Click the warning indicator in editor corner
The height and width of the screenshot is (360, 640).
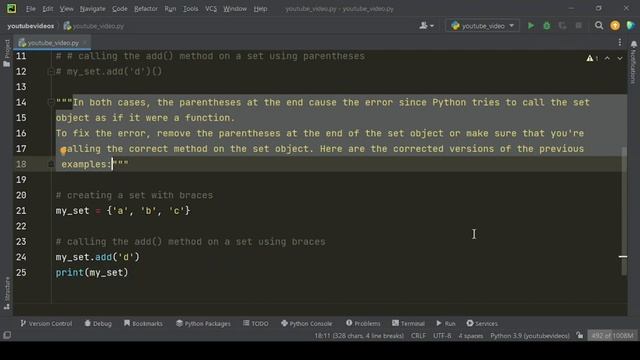(592, 58)
